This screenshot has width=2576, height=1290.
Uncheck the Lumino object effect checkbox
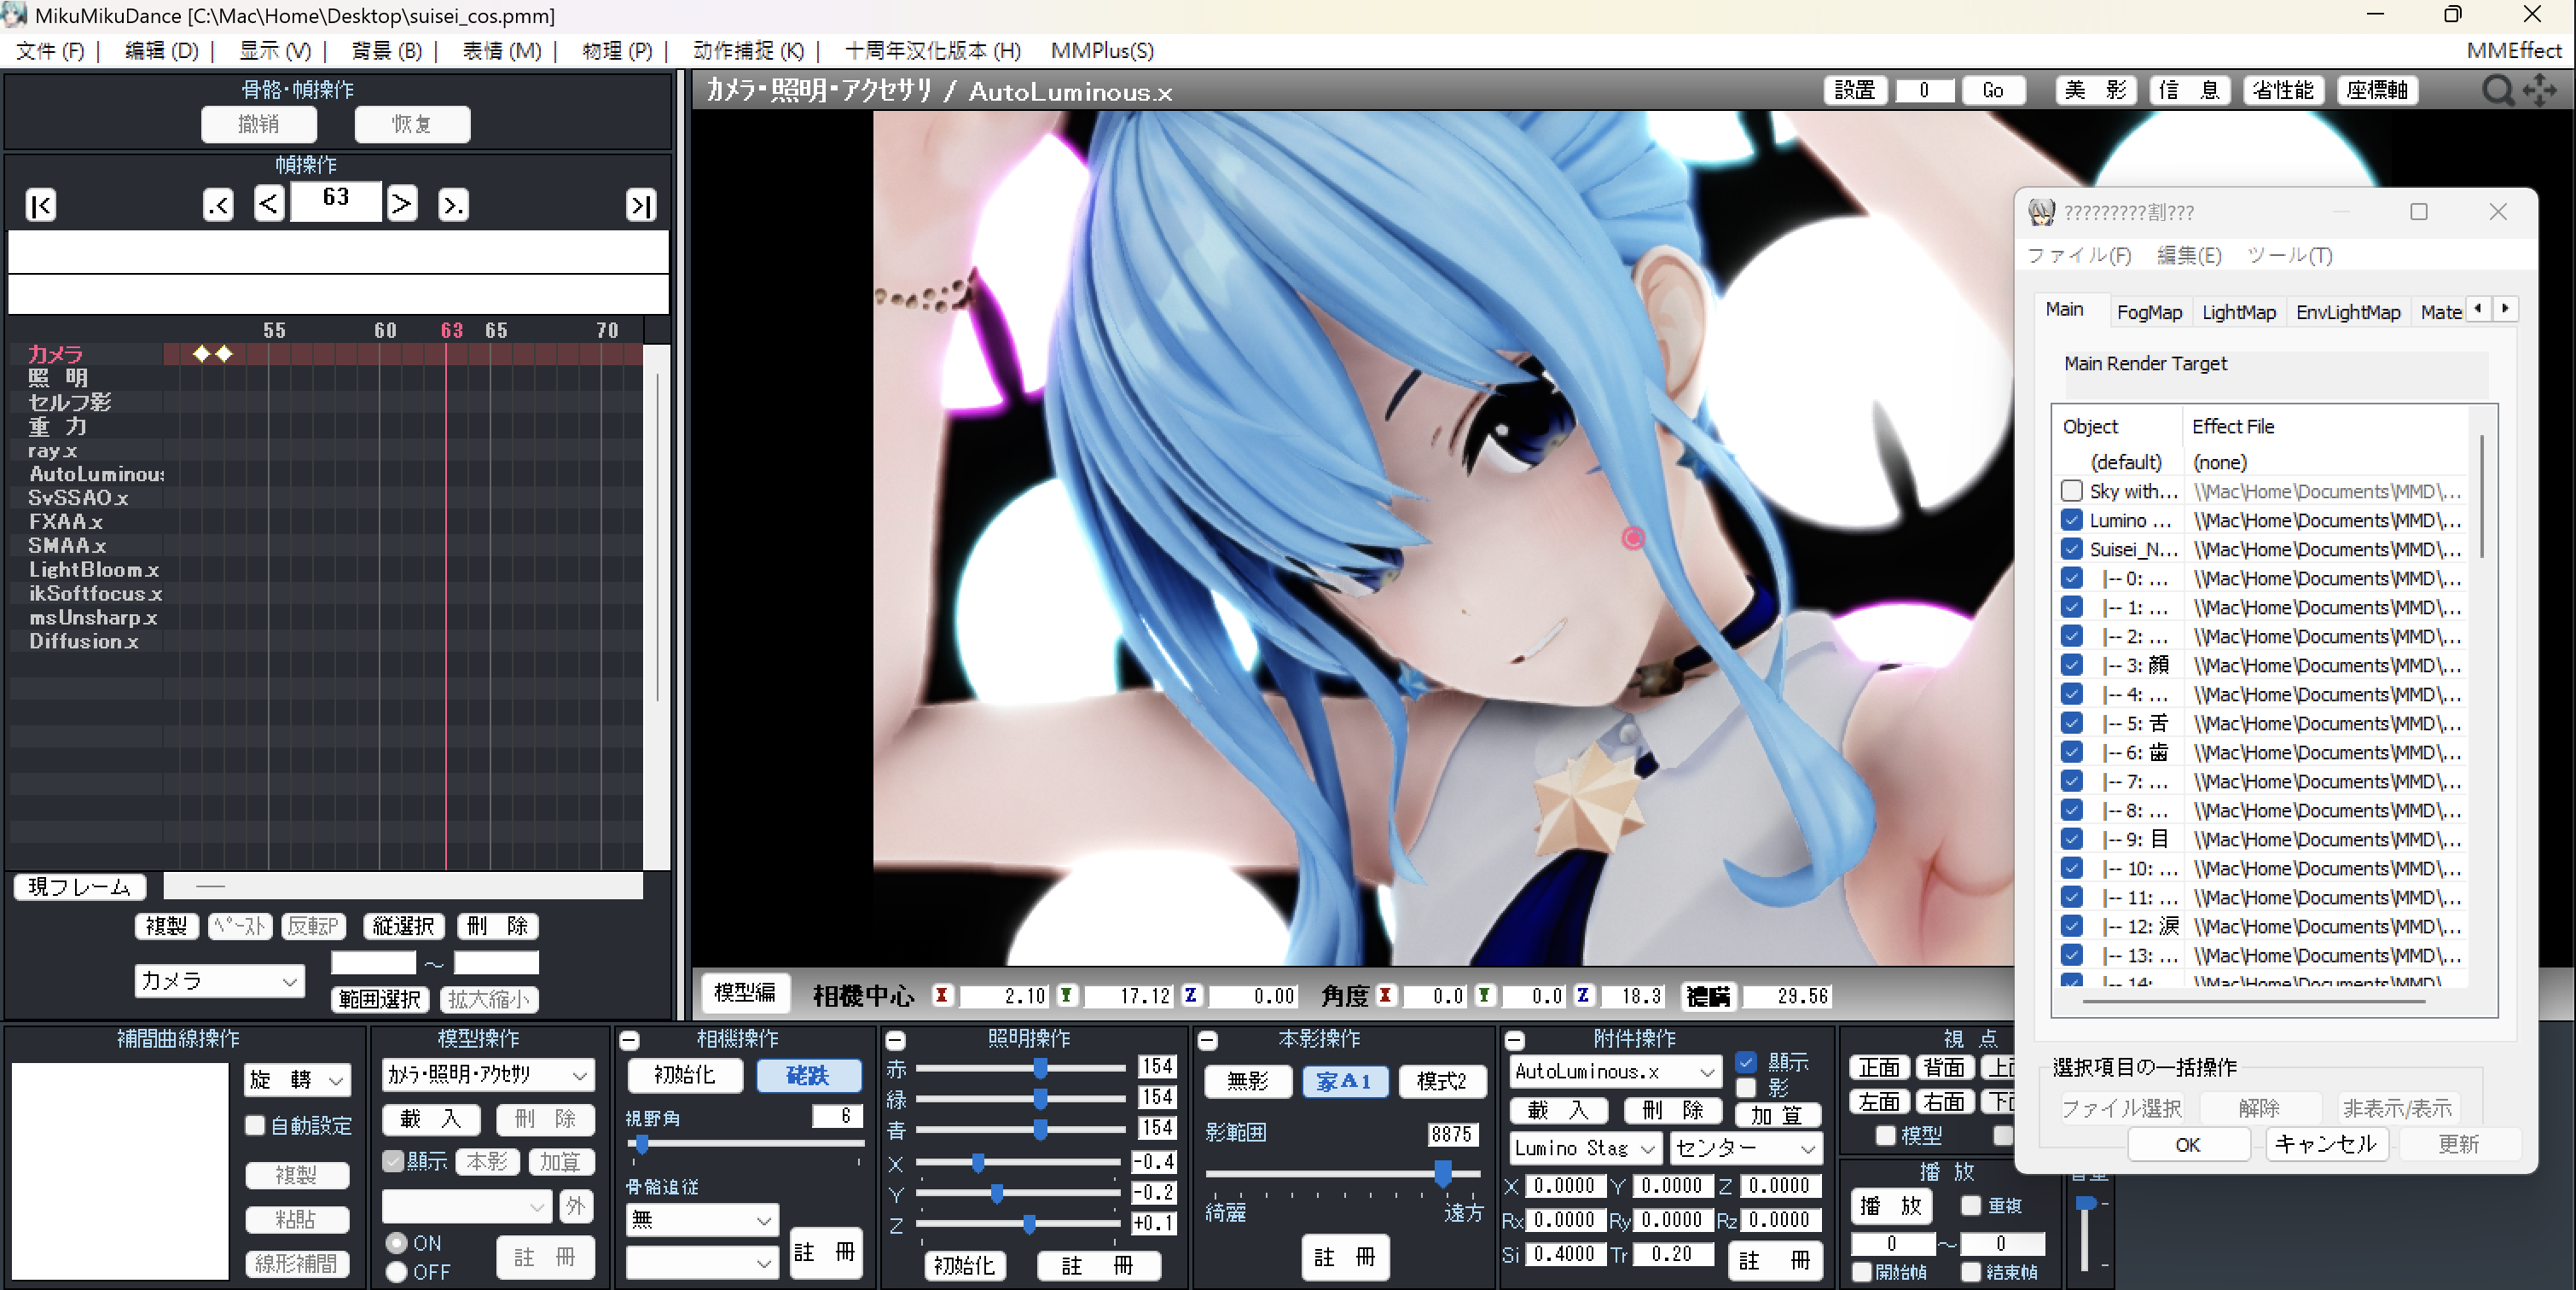pyautogui.click(x=2071, y=520)
